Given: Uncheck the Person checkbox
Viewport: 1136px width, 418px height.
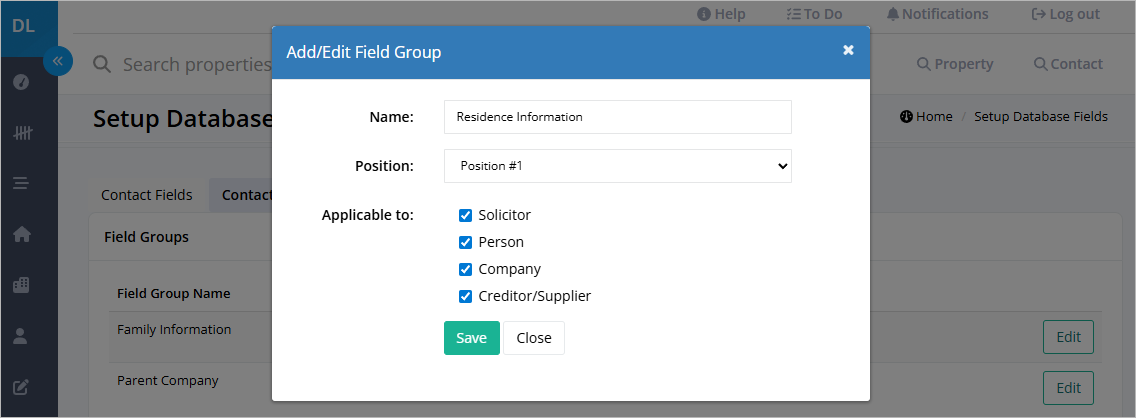Looking at the screenshot, I should coord(465,242).
